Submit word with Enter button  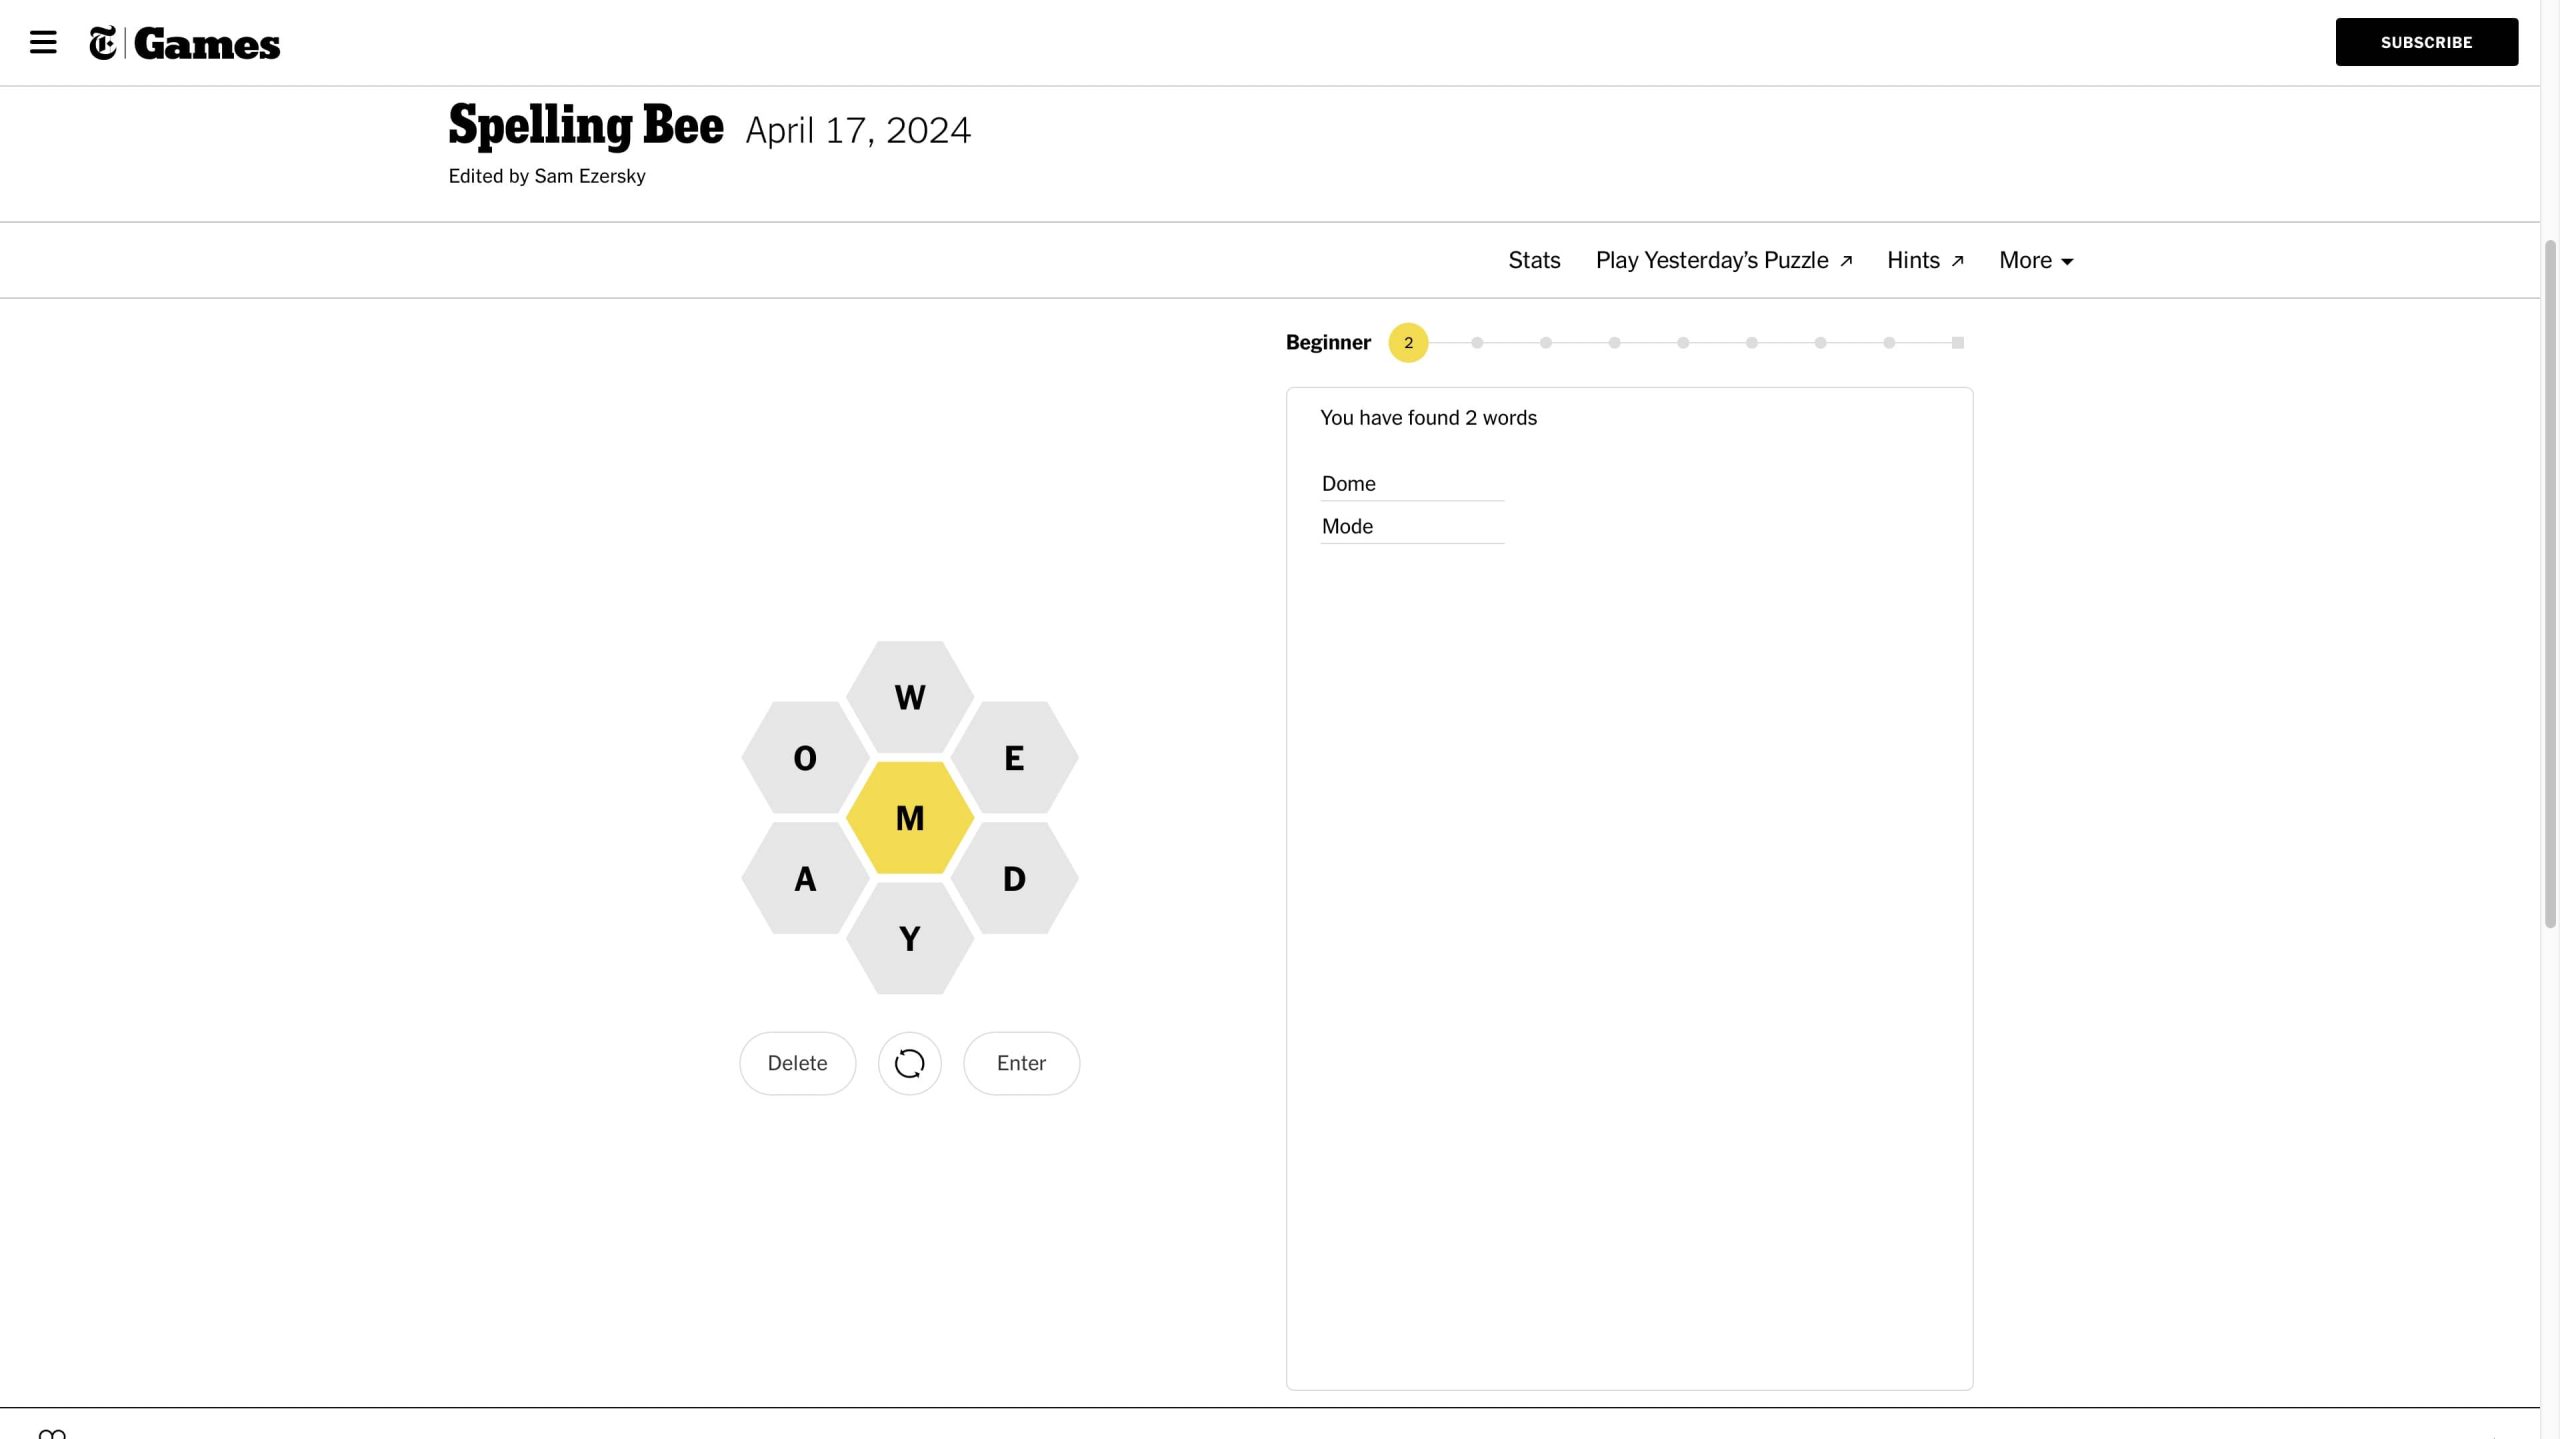click(x=1021, y=1063)
